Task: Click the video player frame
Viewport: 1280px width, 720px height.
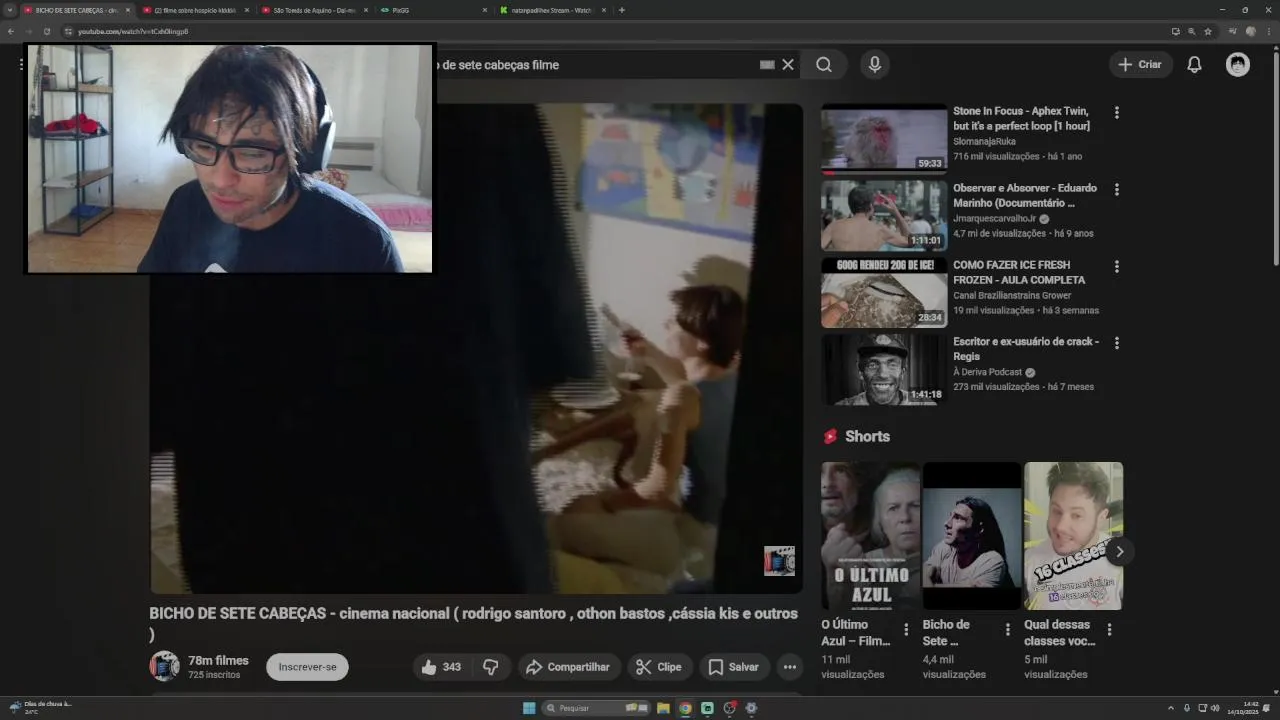Action: 476,349
